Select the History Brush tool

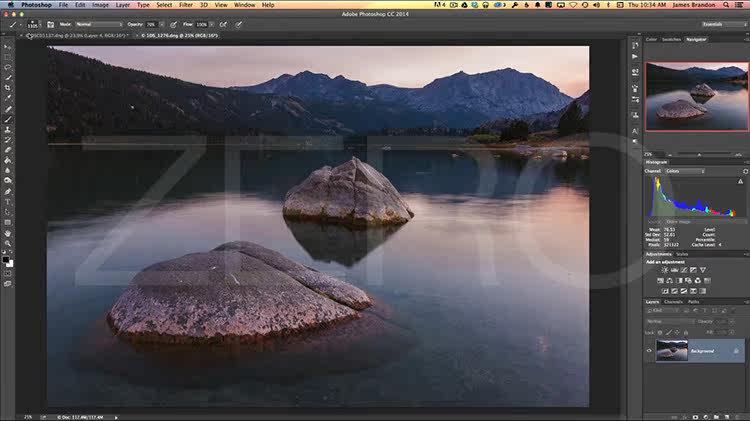point(8,140)
